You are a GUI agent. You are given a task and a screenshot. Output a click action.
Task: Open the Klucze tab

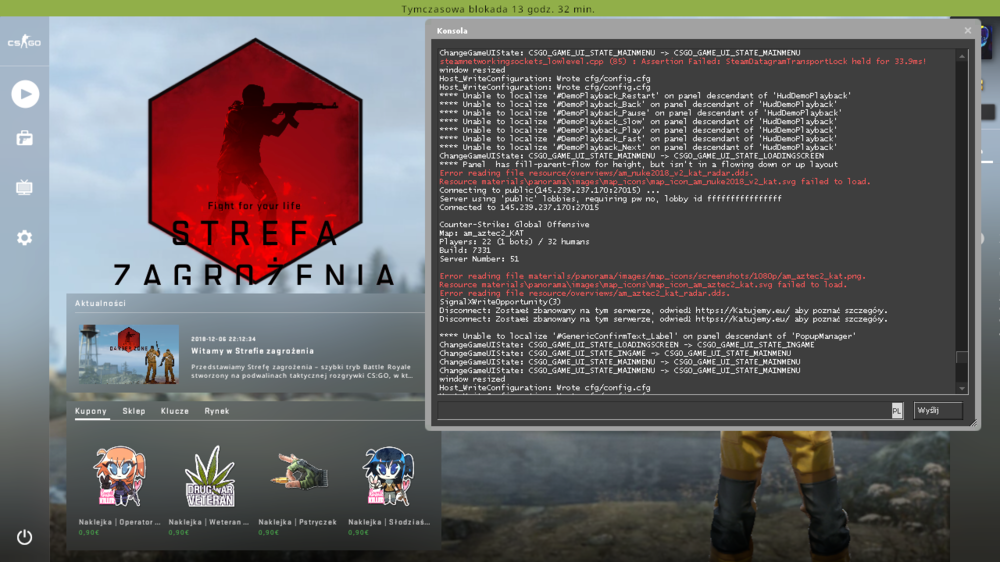click(175, 411)
